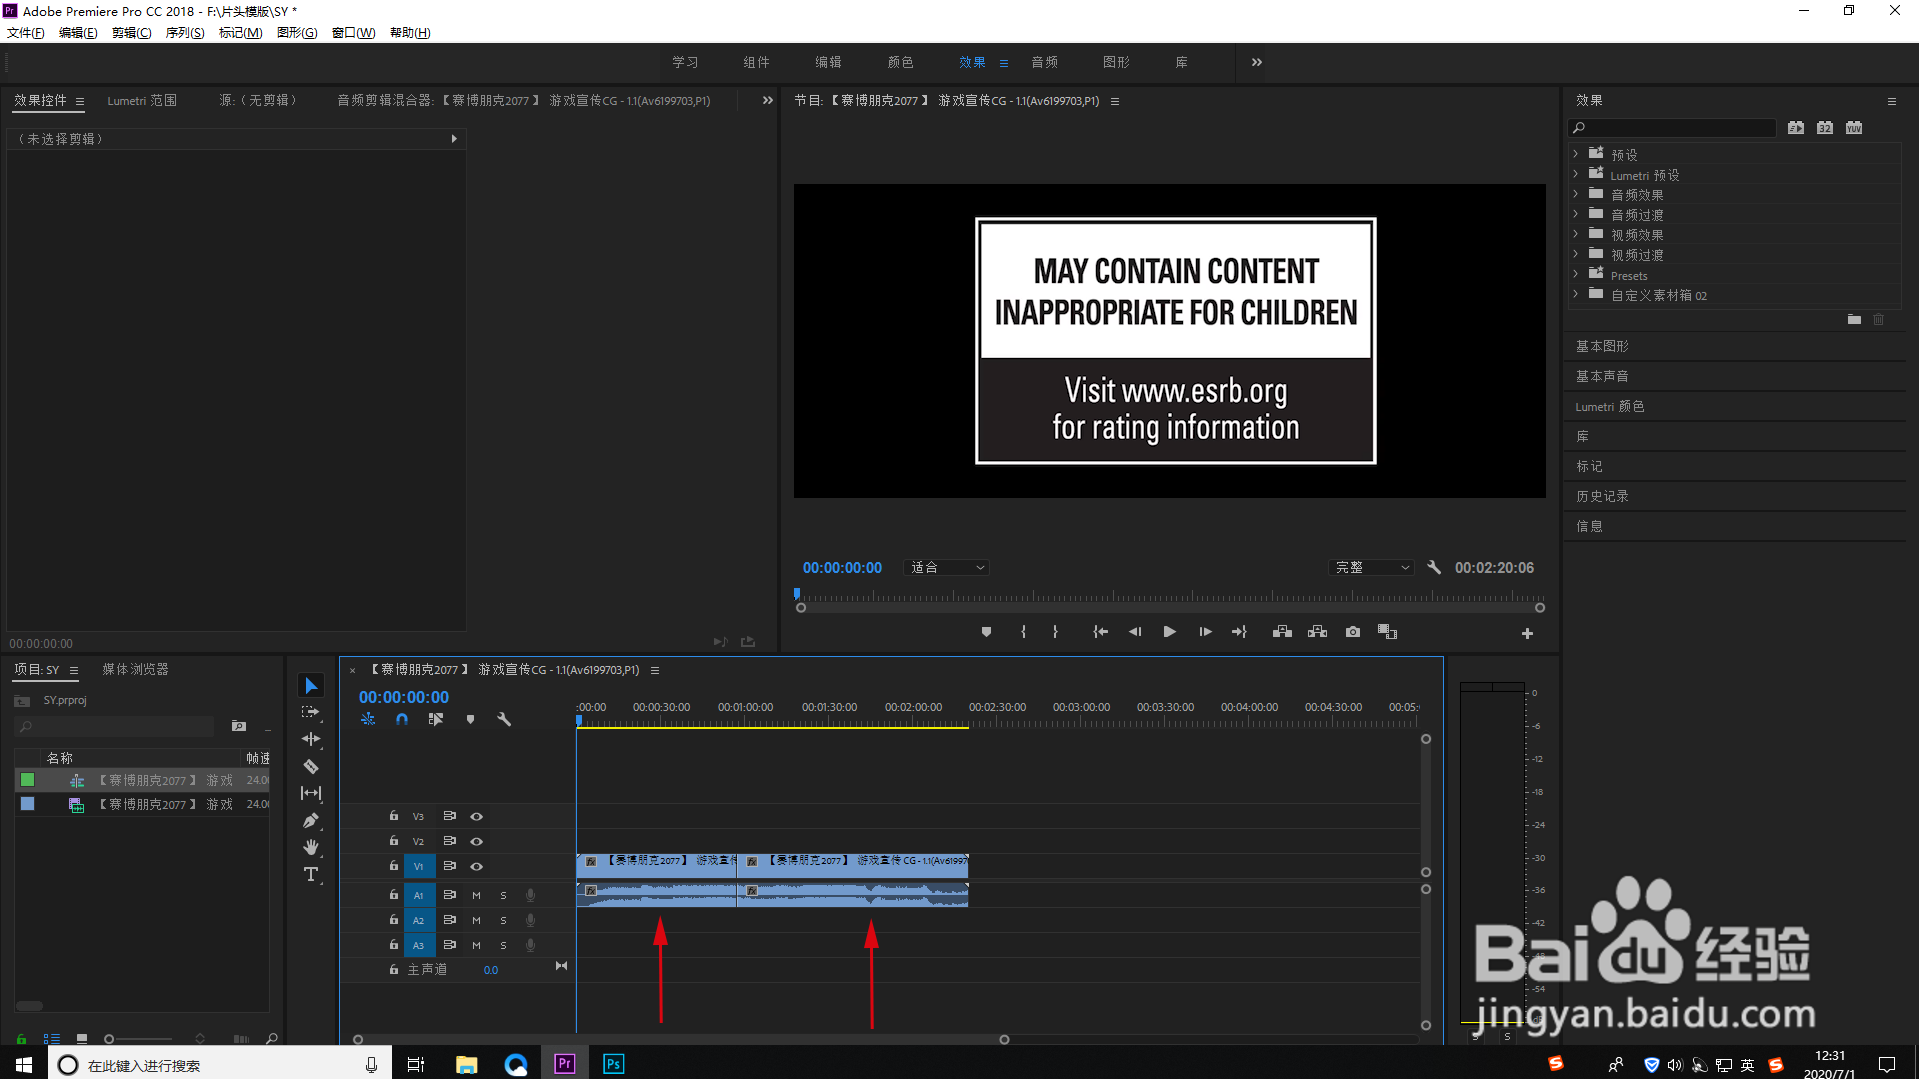This screenshot has height=1079, width=1919.
Task: Expand the 音频效果 folder
Action: 1576,194
